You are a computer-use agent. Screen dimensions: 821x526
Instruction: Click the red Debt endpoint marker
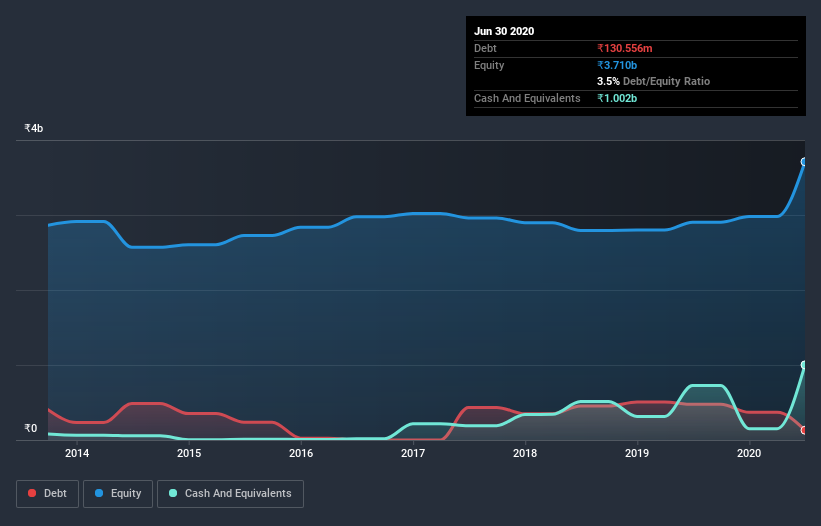[804, 430]
